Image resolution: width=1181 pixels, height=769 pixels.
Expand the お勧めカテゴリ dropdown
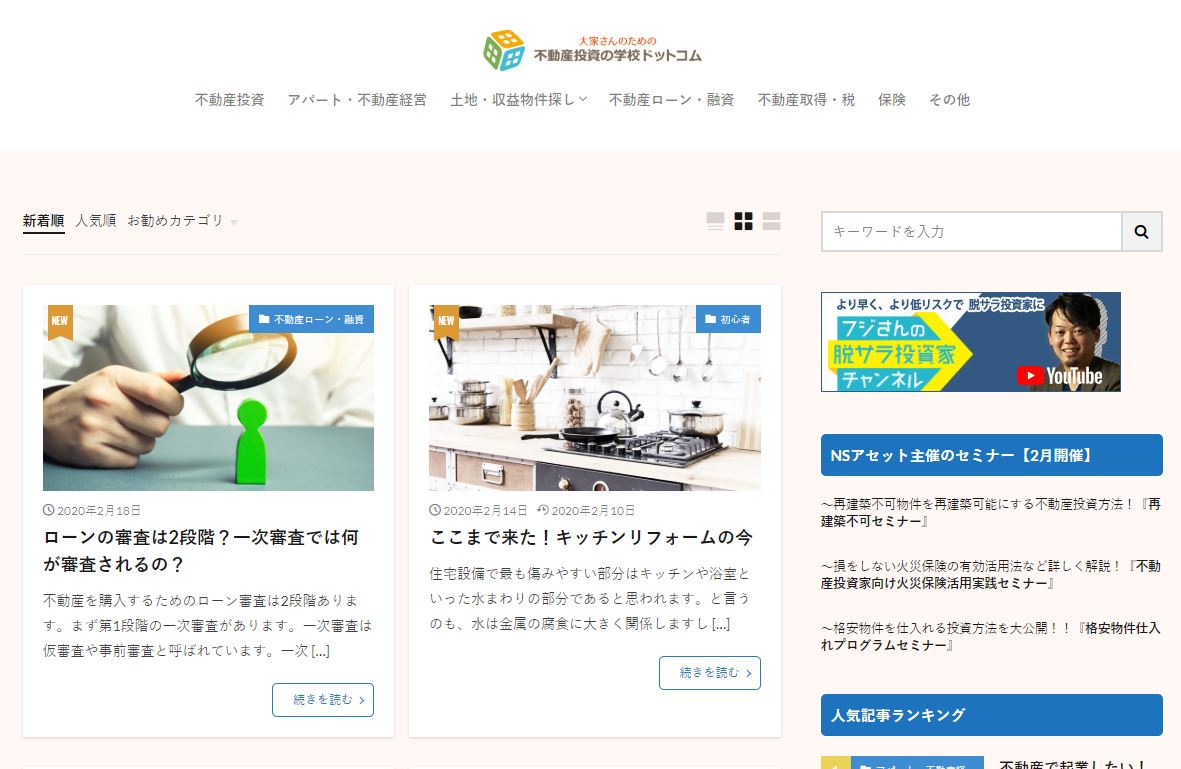(x=182, y=221)
